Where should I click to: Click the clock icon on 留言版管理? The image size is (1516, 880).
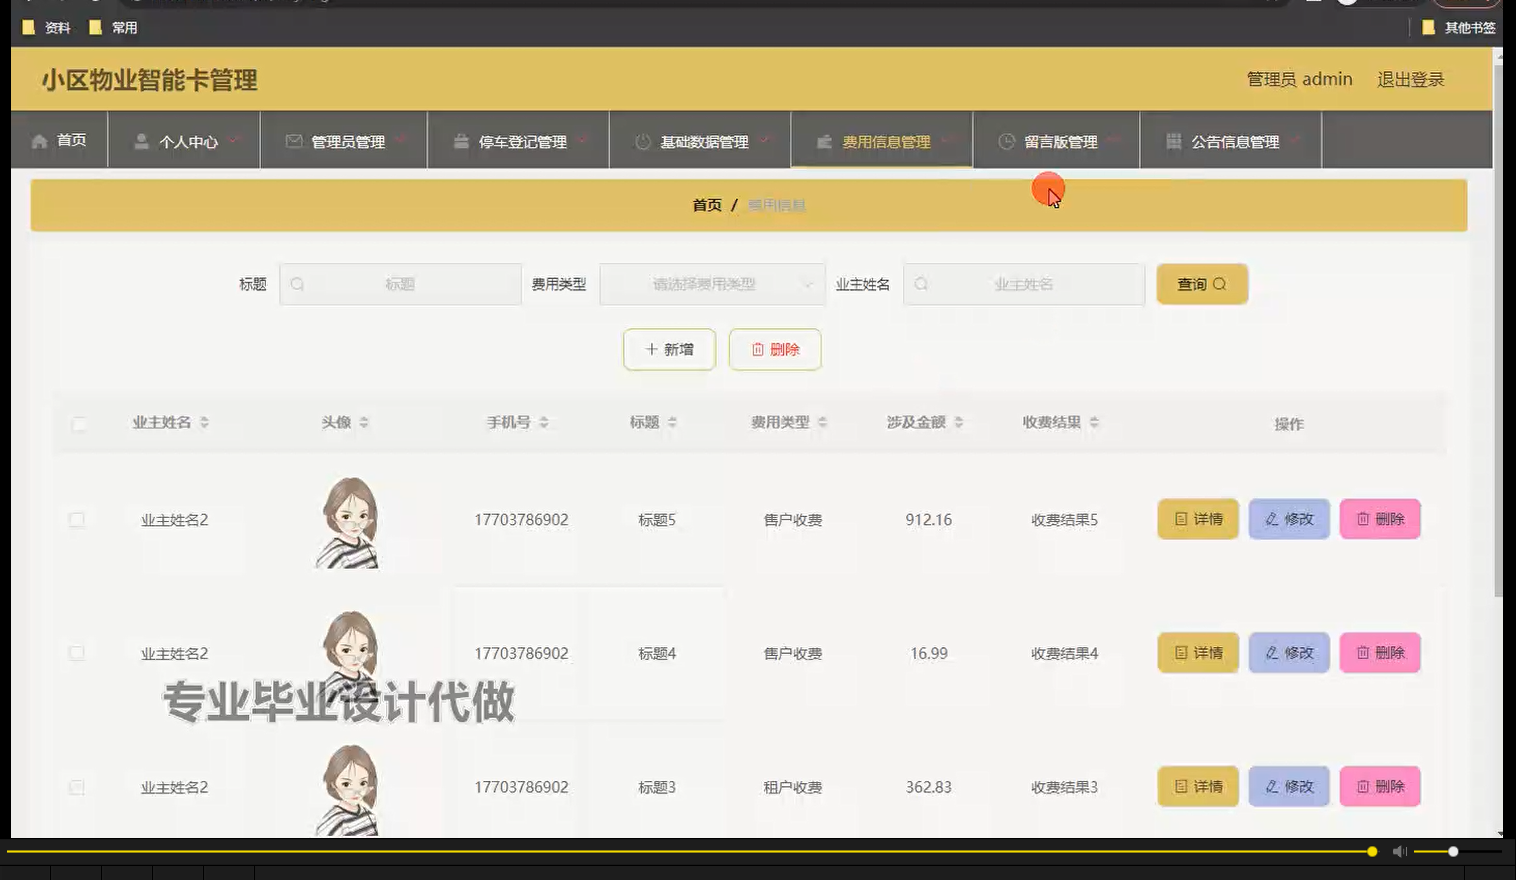1005,141
